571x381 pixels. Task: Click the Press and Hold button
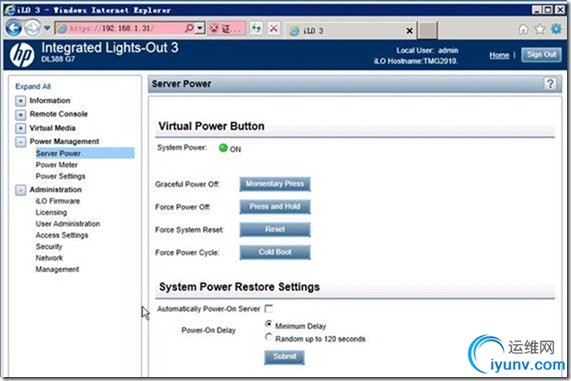pyautogui.click(x=275, y=207)
